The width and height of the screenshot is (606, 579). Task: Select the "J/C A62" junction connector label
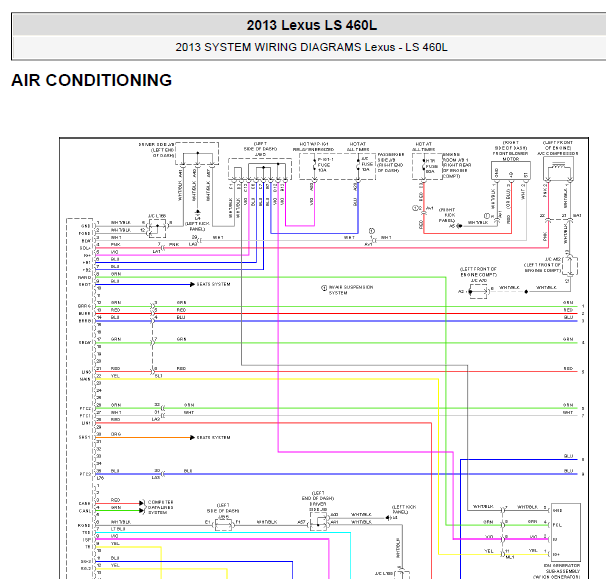[553, 259]
